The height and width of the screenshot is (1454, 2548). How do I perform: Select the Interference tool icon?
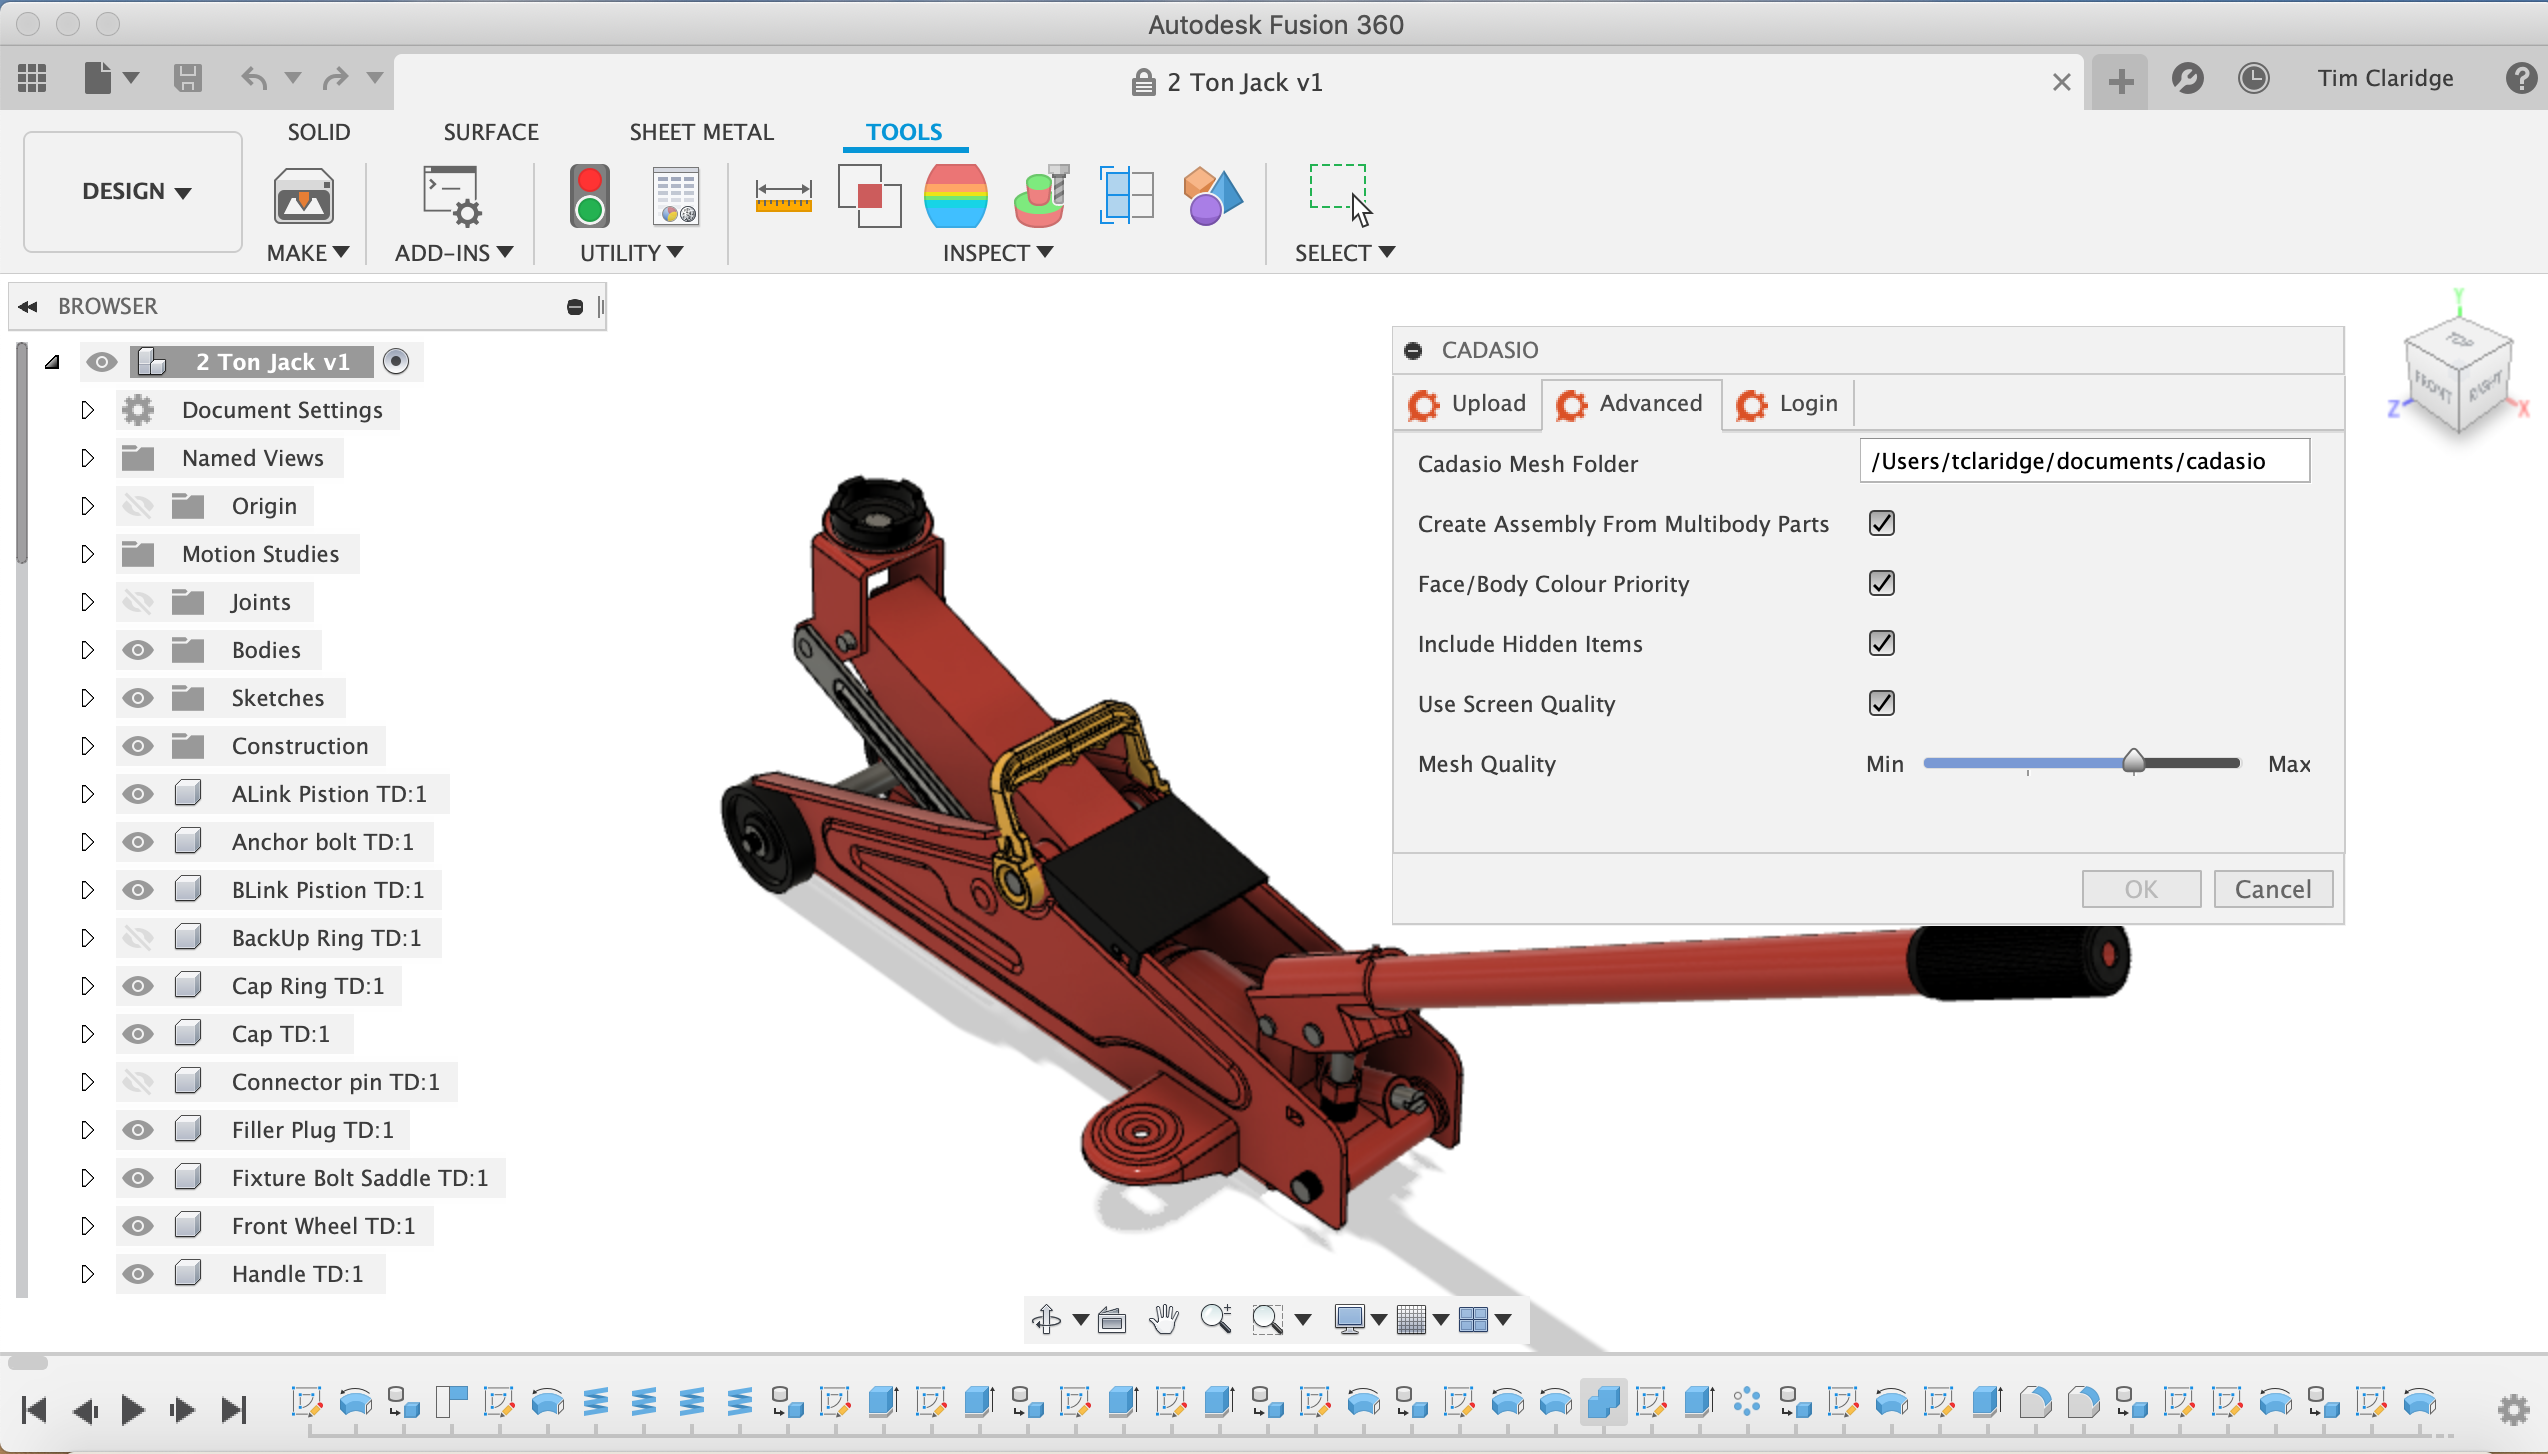coord(868,195)
